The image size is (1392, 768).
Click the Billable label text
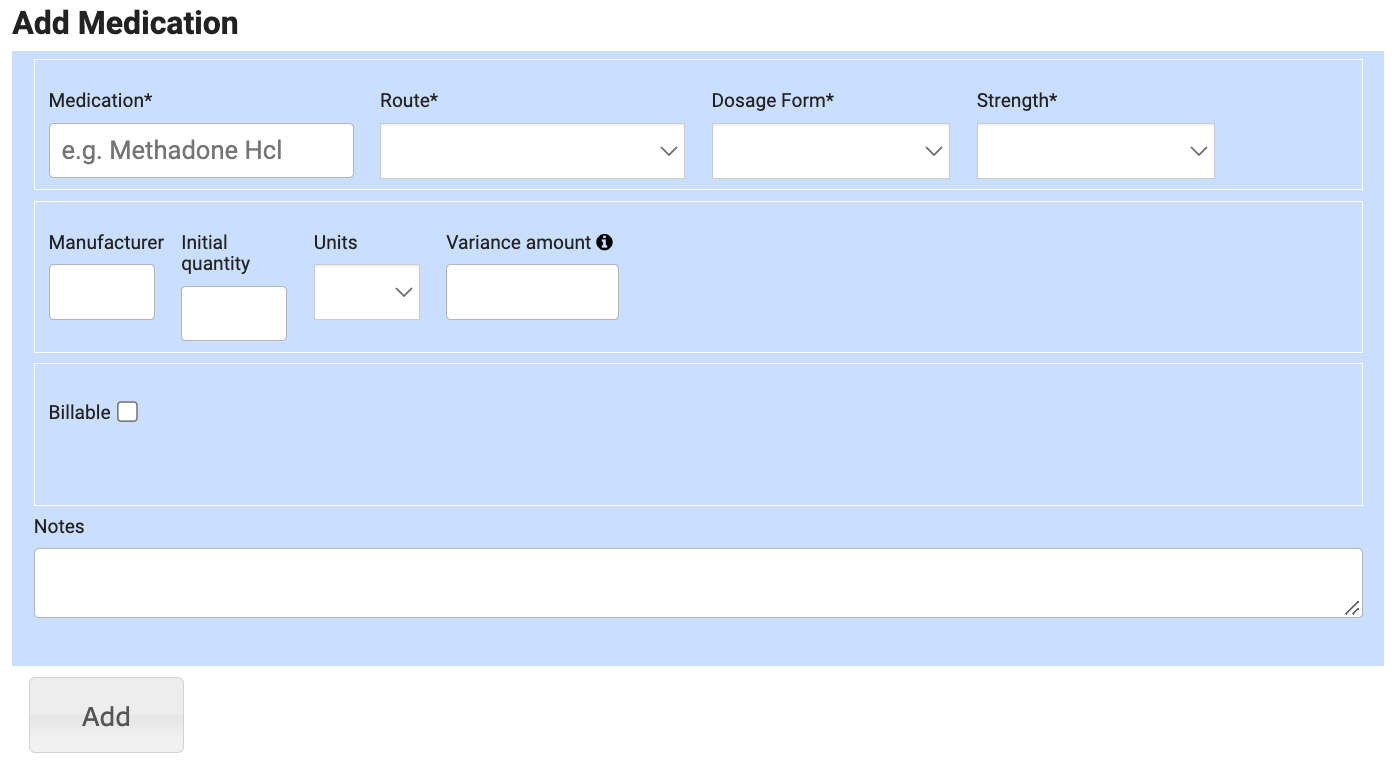pyautogui.click(x=79, y=412)
